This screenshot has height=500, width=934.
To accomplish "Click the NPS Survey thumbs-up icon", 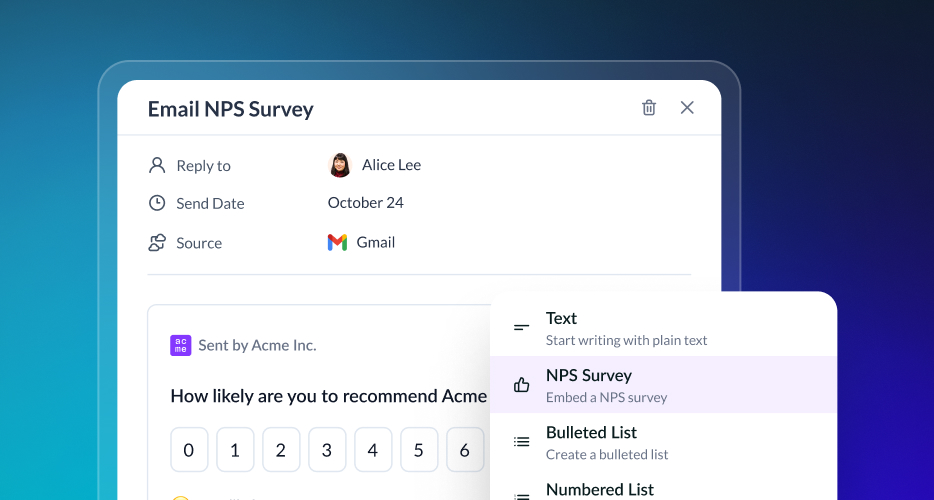I will pyautogui.click(x=521, y=385).
